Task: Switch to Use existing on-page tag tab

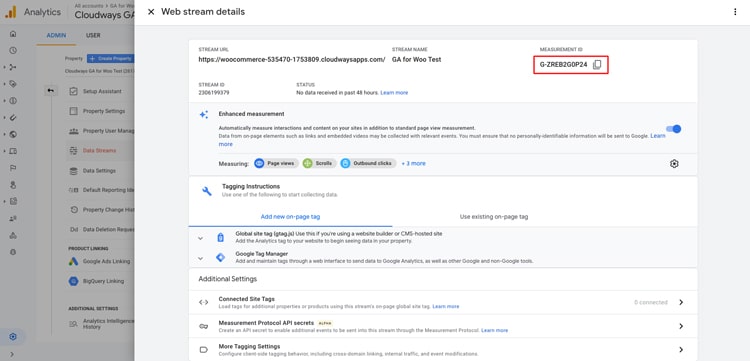Action: pyautogui.click(x=494, y=217)
